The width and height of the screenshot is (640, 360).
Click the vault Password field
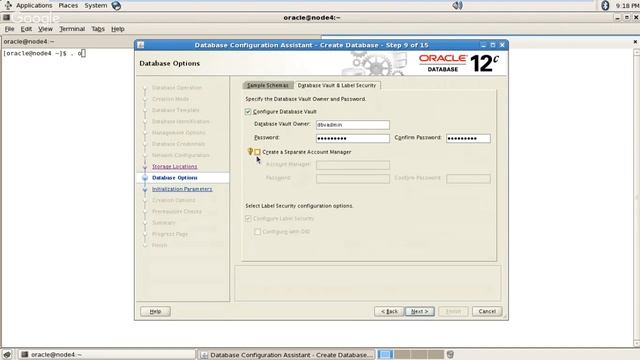[x=353, y=138]
